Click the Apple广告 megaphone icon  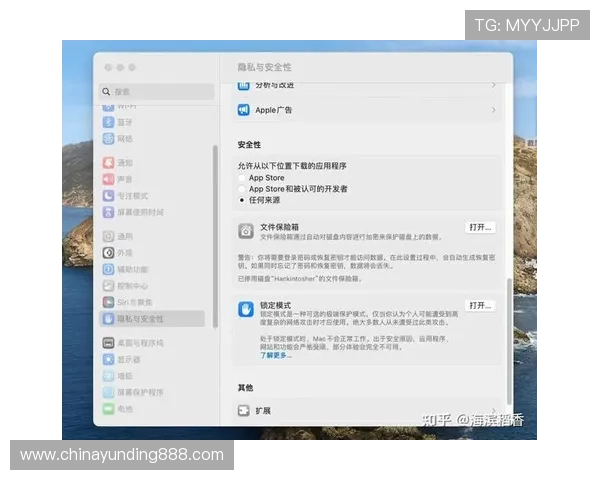(x=244, y=110)
